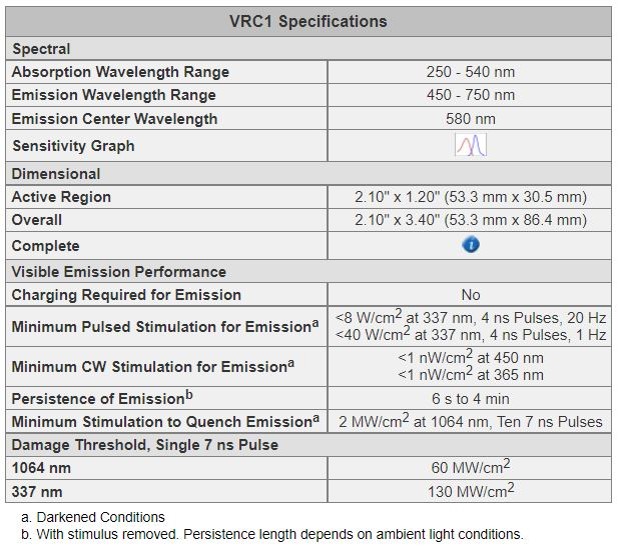Click the Emission Wavelength Range label

point(114,95)
